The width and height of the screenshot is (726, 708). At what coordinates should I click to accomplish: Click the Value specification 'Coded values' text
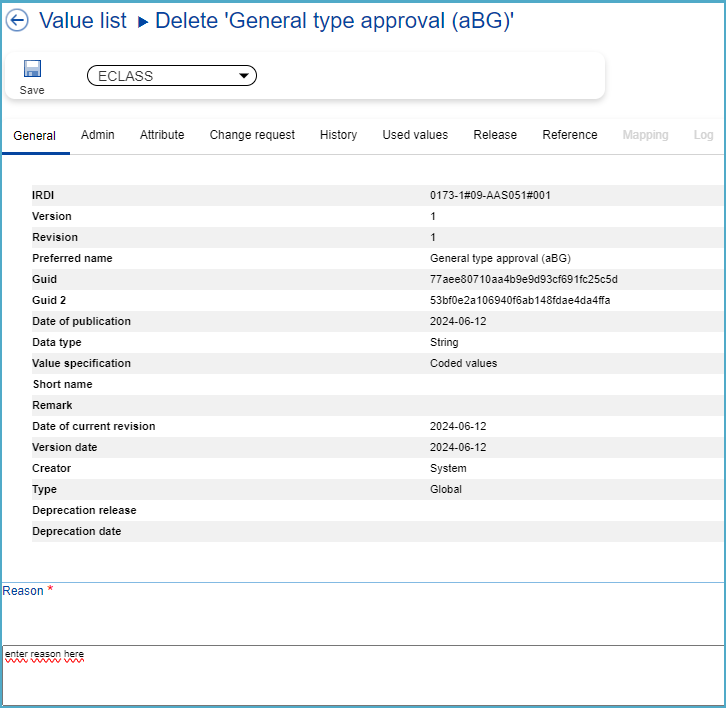pyautogui.click(x=463, y=363)
